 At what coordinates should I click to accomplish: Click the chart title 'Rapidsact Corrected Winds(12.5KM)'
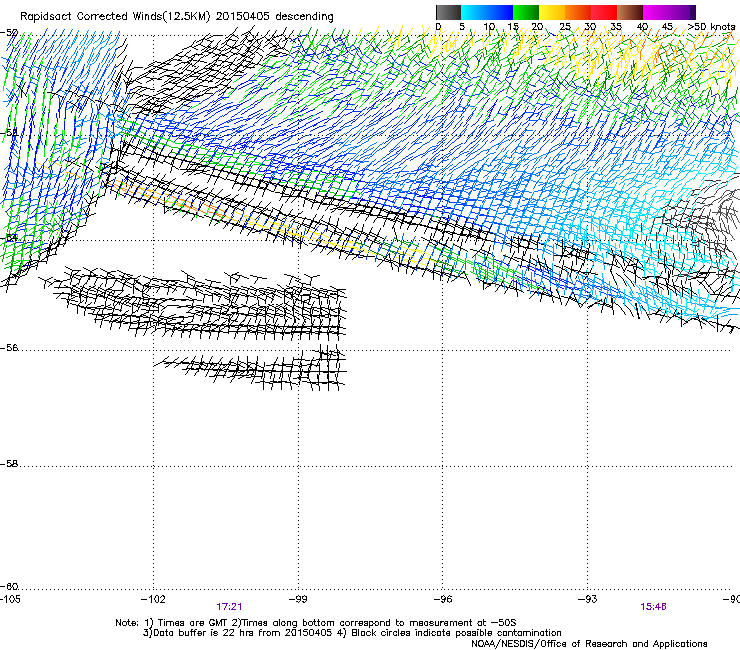click(x=115, y=17)
